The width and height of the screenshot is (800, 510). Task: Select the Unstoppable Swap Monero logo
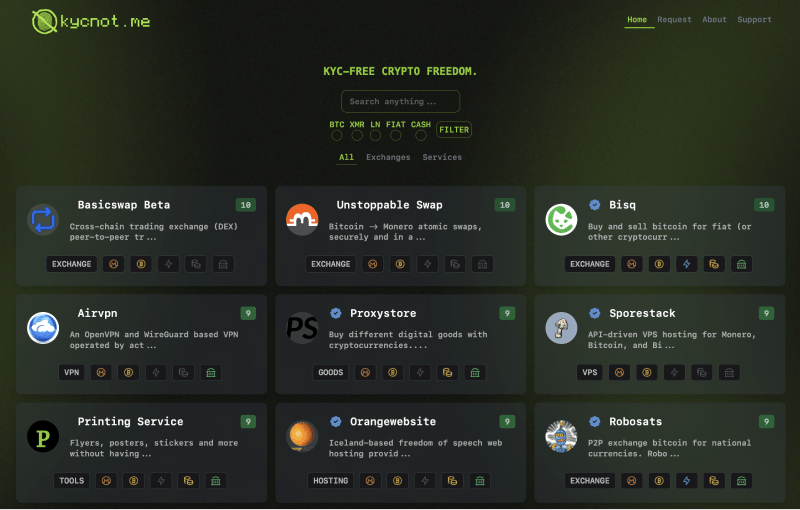tap(302, 220)
